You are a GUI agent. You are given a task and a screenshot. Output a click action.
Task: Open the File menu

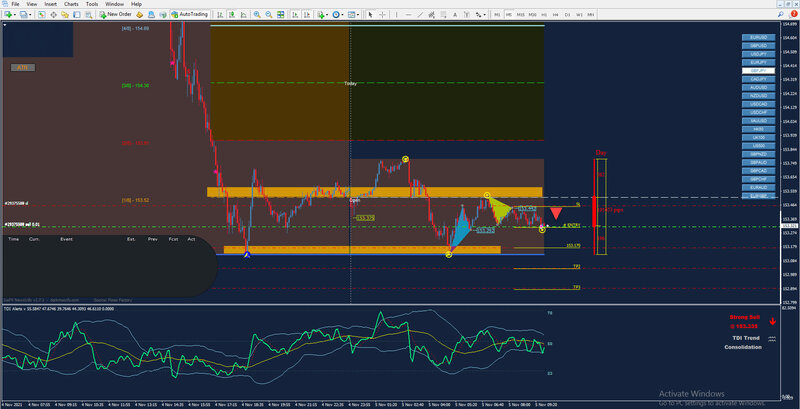[x=15, y=4]
